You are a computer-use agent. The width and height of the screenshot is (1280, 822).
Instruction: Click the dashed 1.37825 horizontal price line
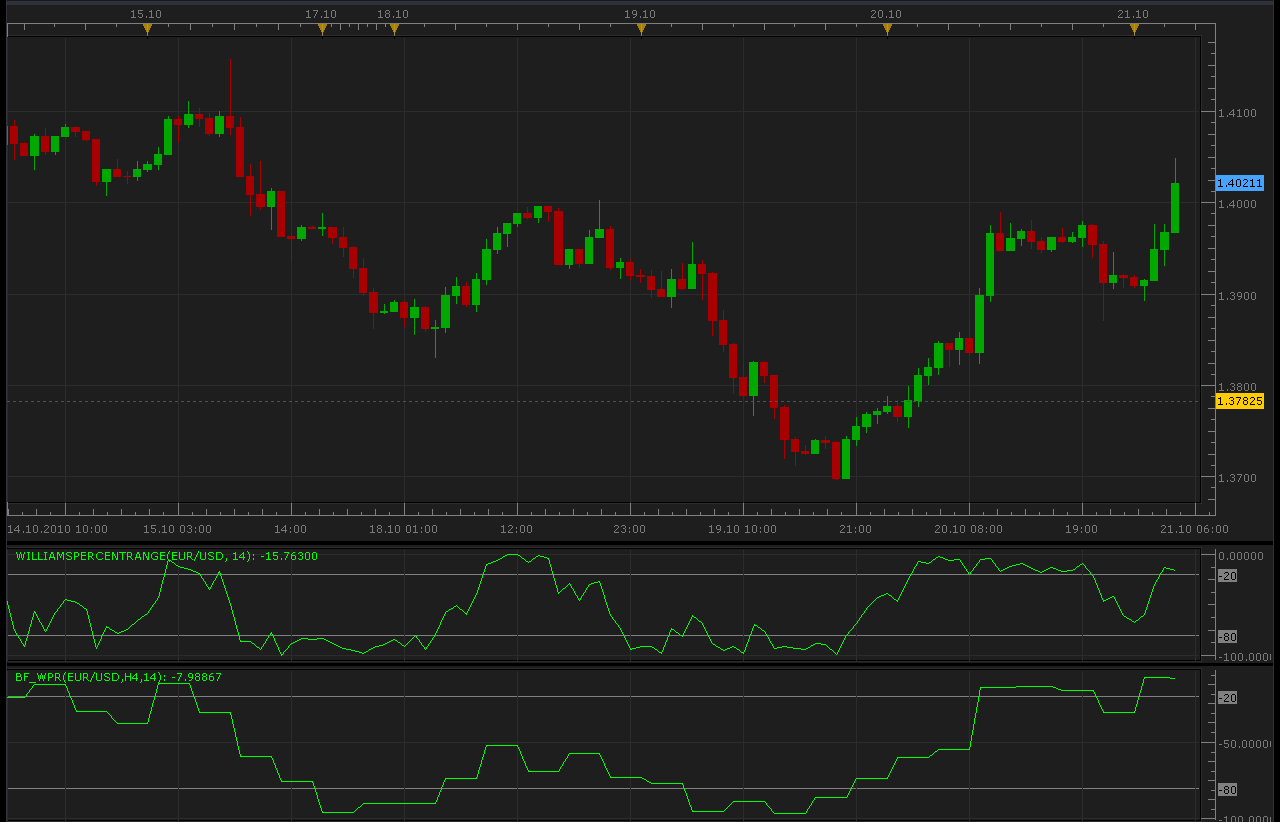(603, 401)
